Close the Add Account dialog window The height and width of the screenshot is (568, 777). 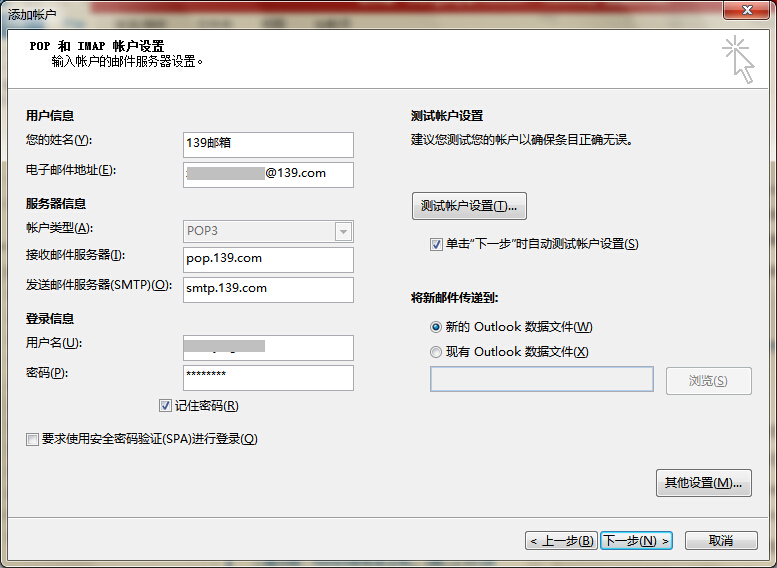click(x=744, y=11)
